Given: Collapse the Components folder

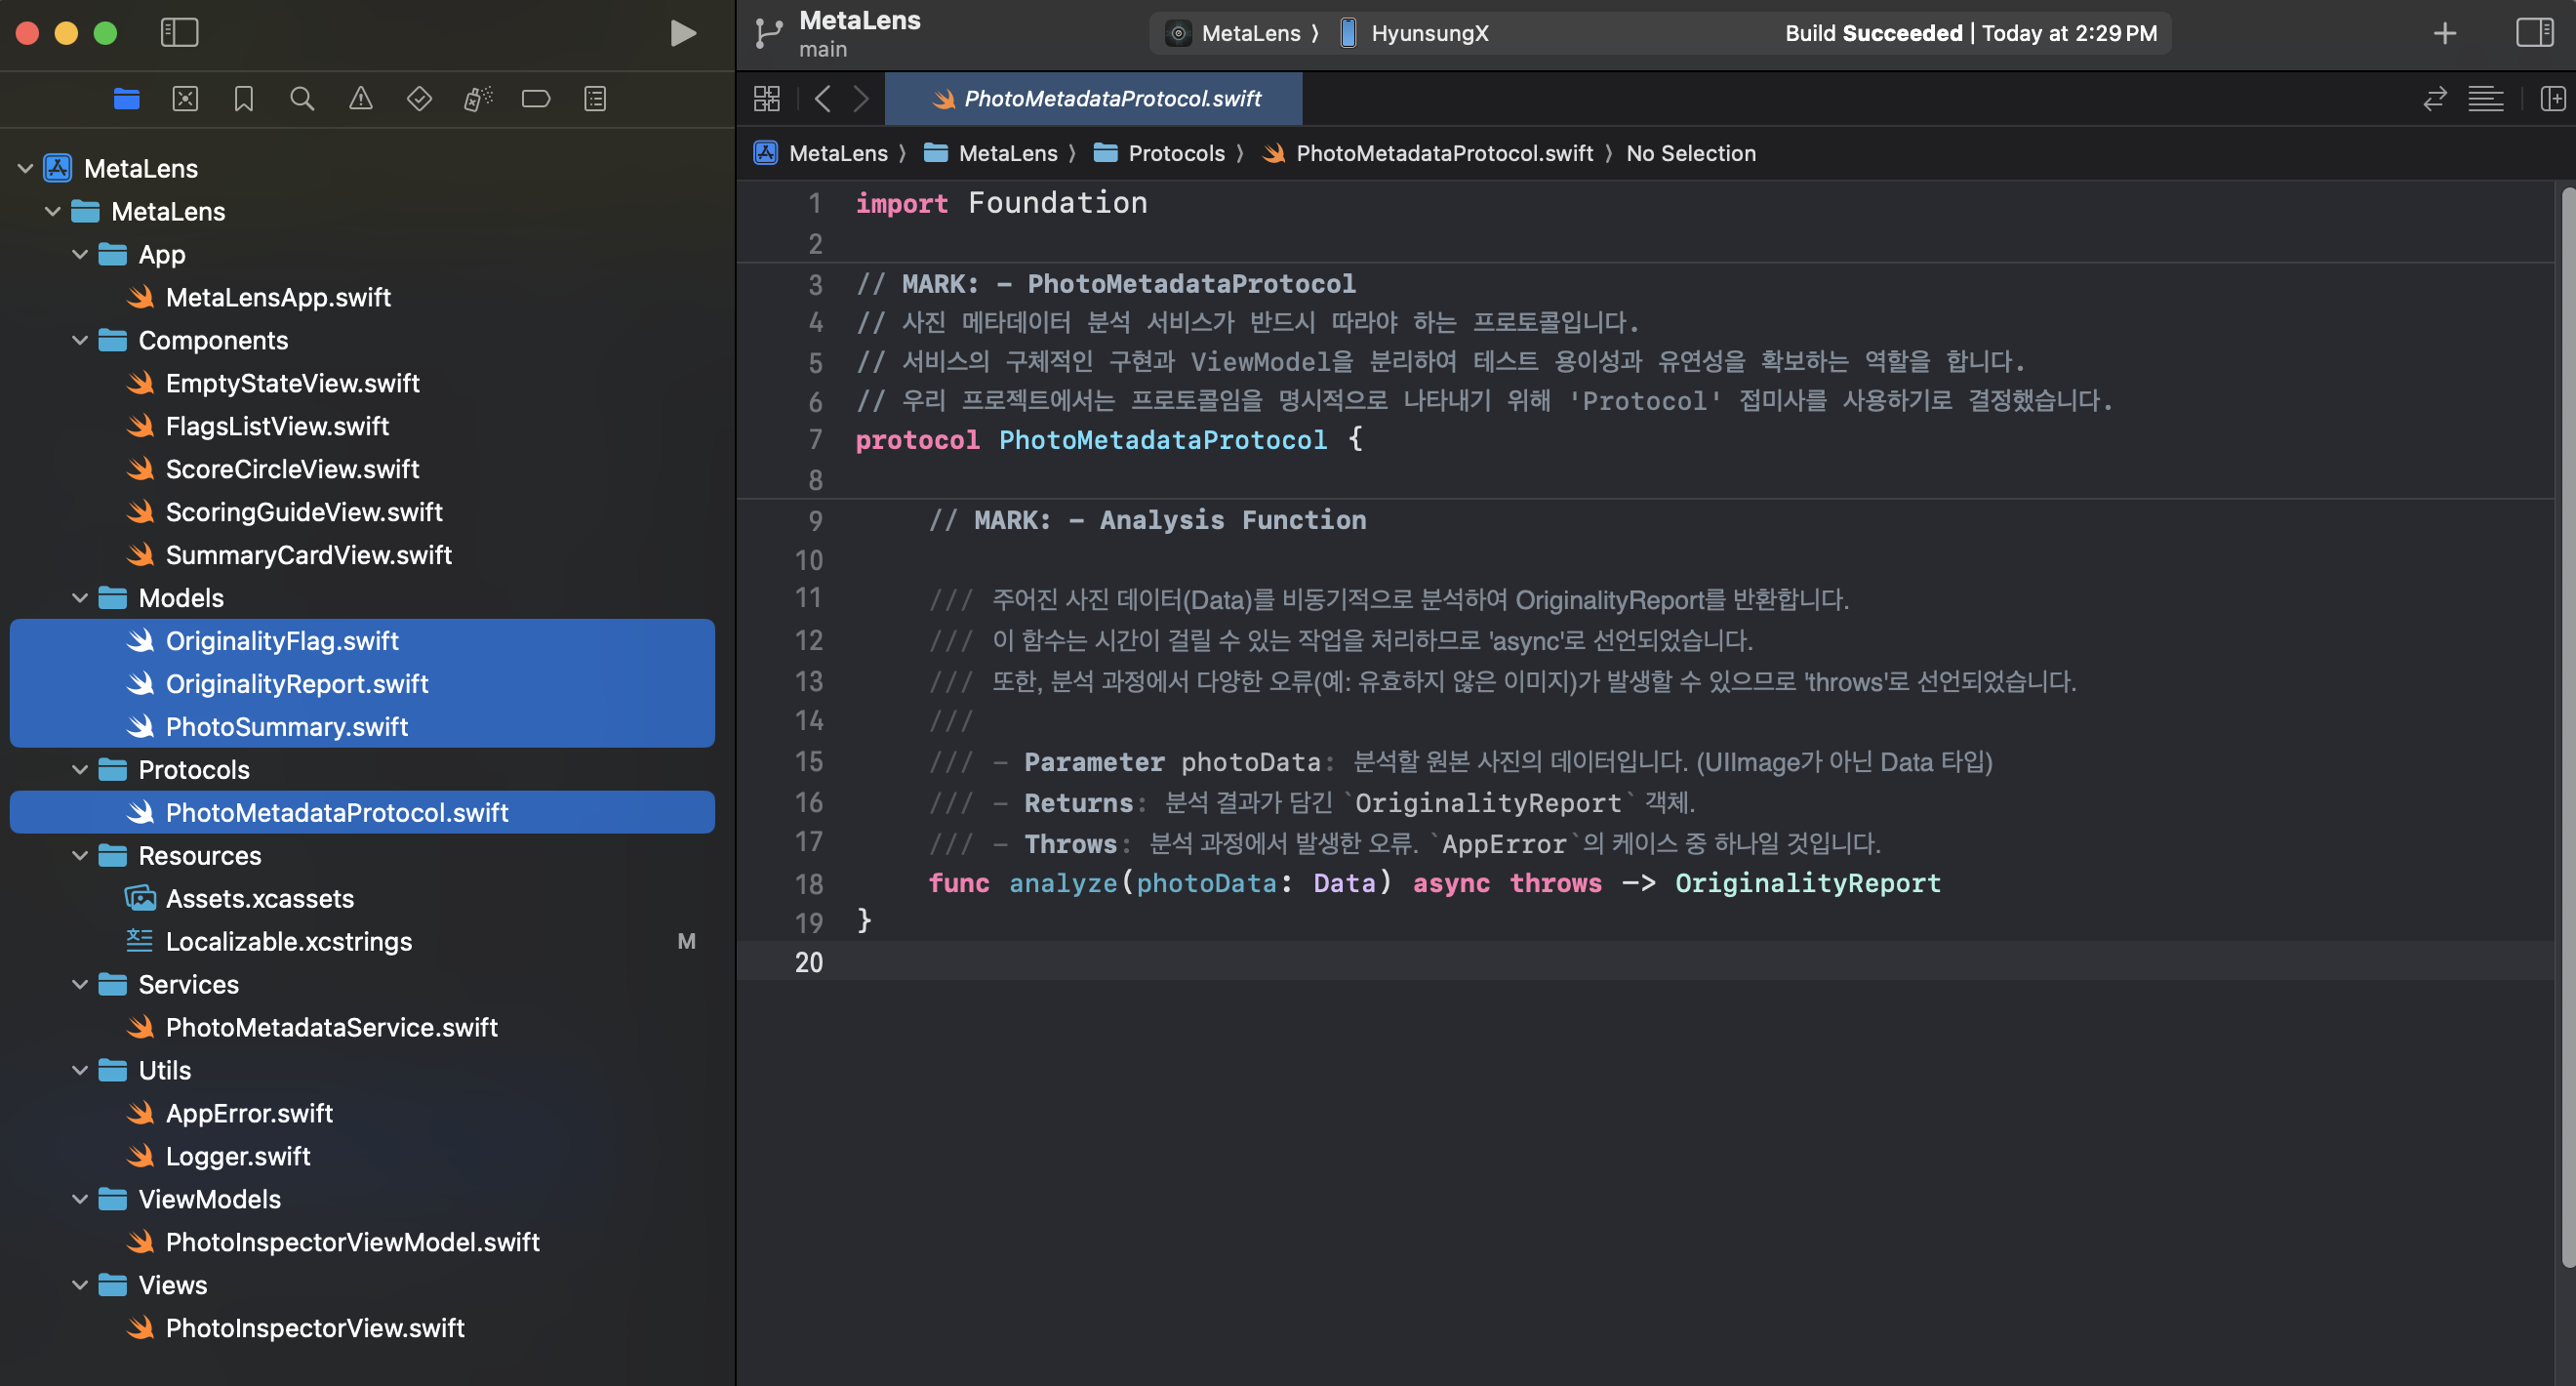Looking at the screenshot, I should tap(80, 341).
